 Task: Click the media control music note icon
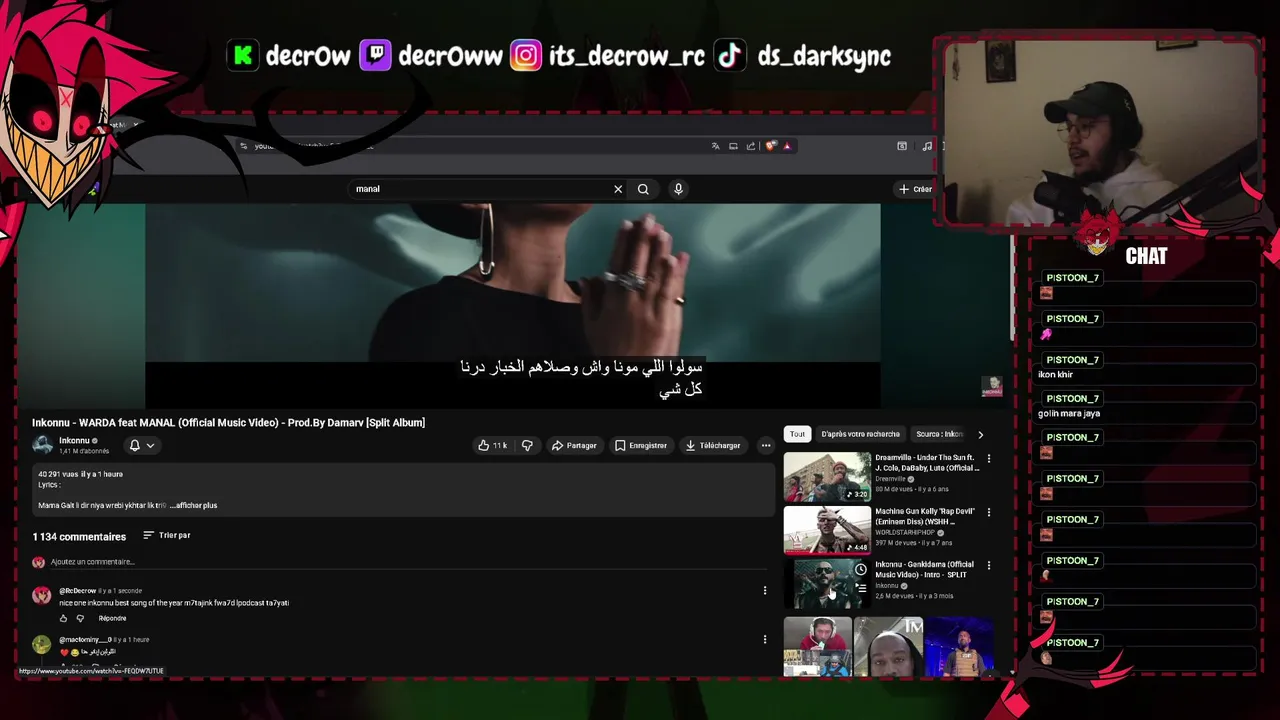click(x=927, y=146)
